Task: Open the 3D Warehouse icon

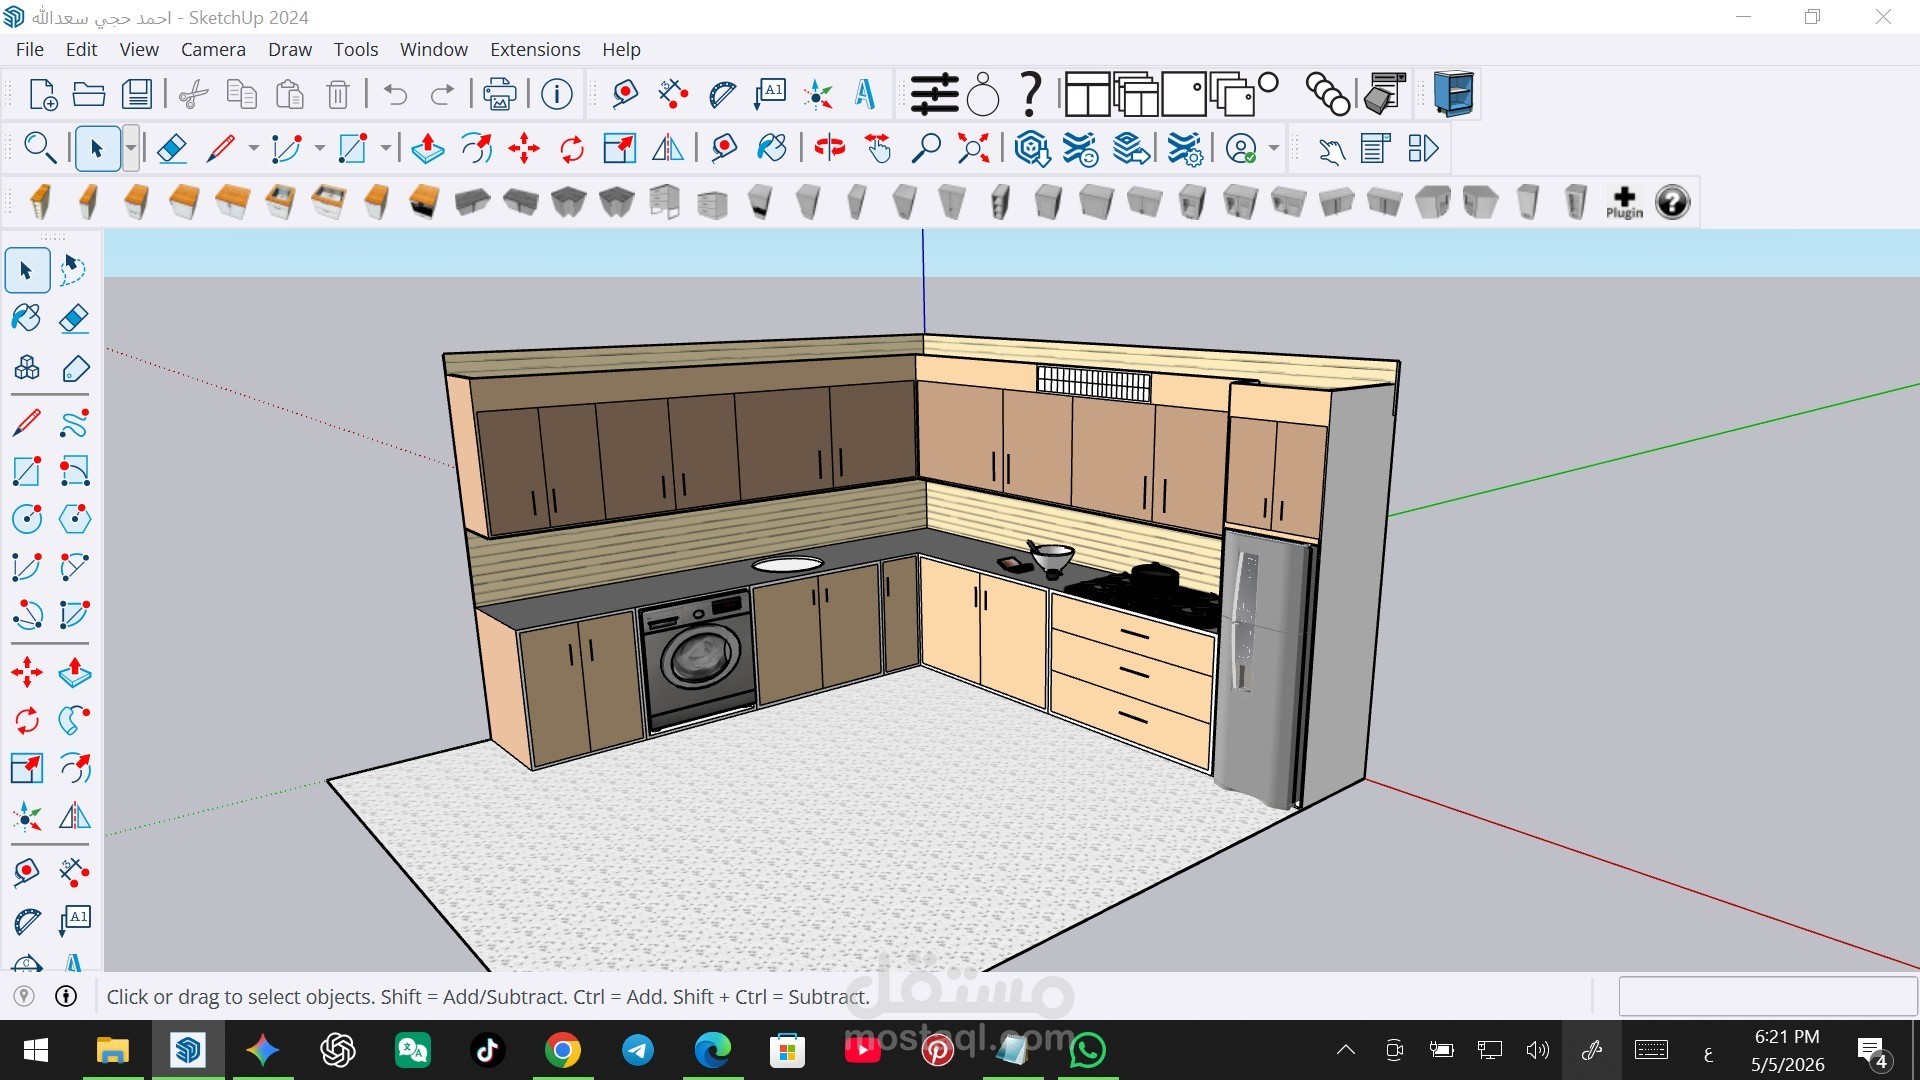Action: coord(1032,149)
